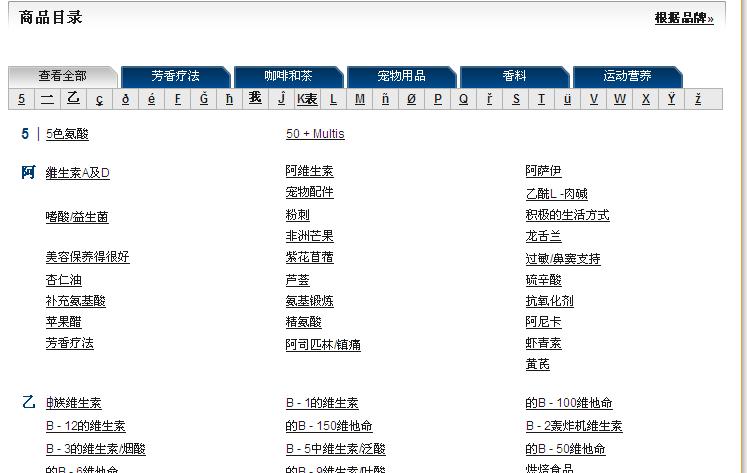
Task: Click index letter Q in alphabet bar
Action: pyautogui.click(x=464, y=99)
